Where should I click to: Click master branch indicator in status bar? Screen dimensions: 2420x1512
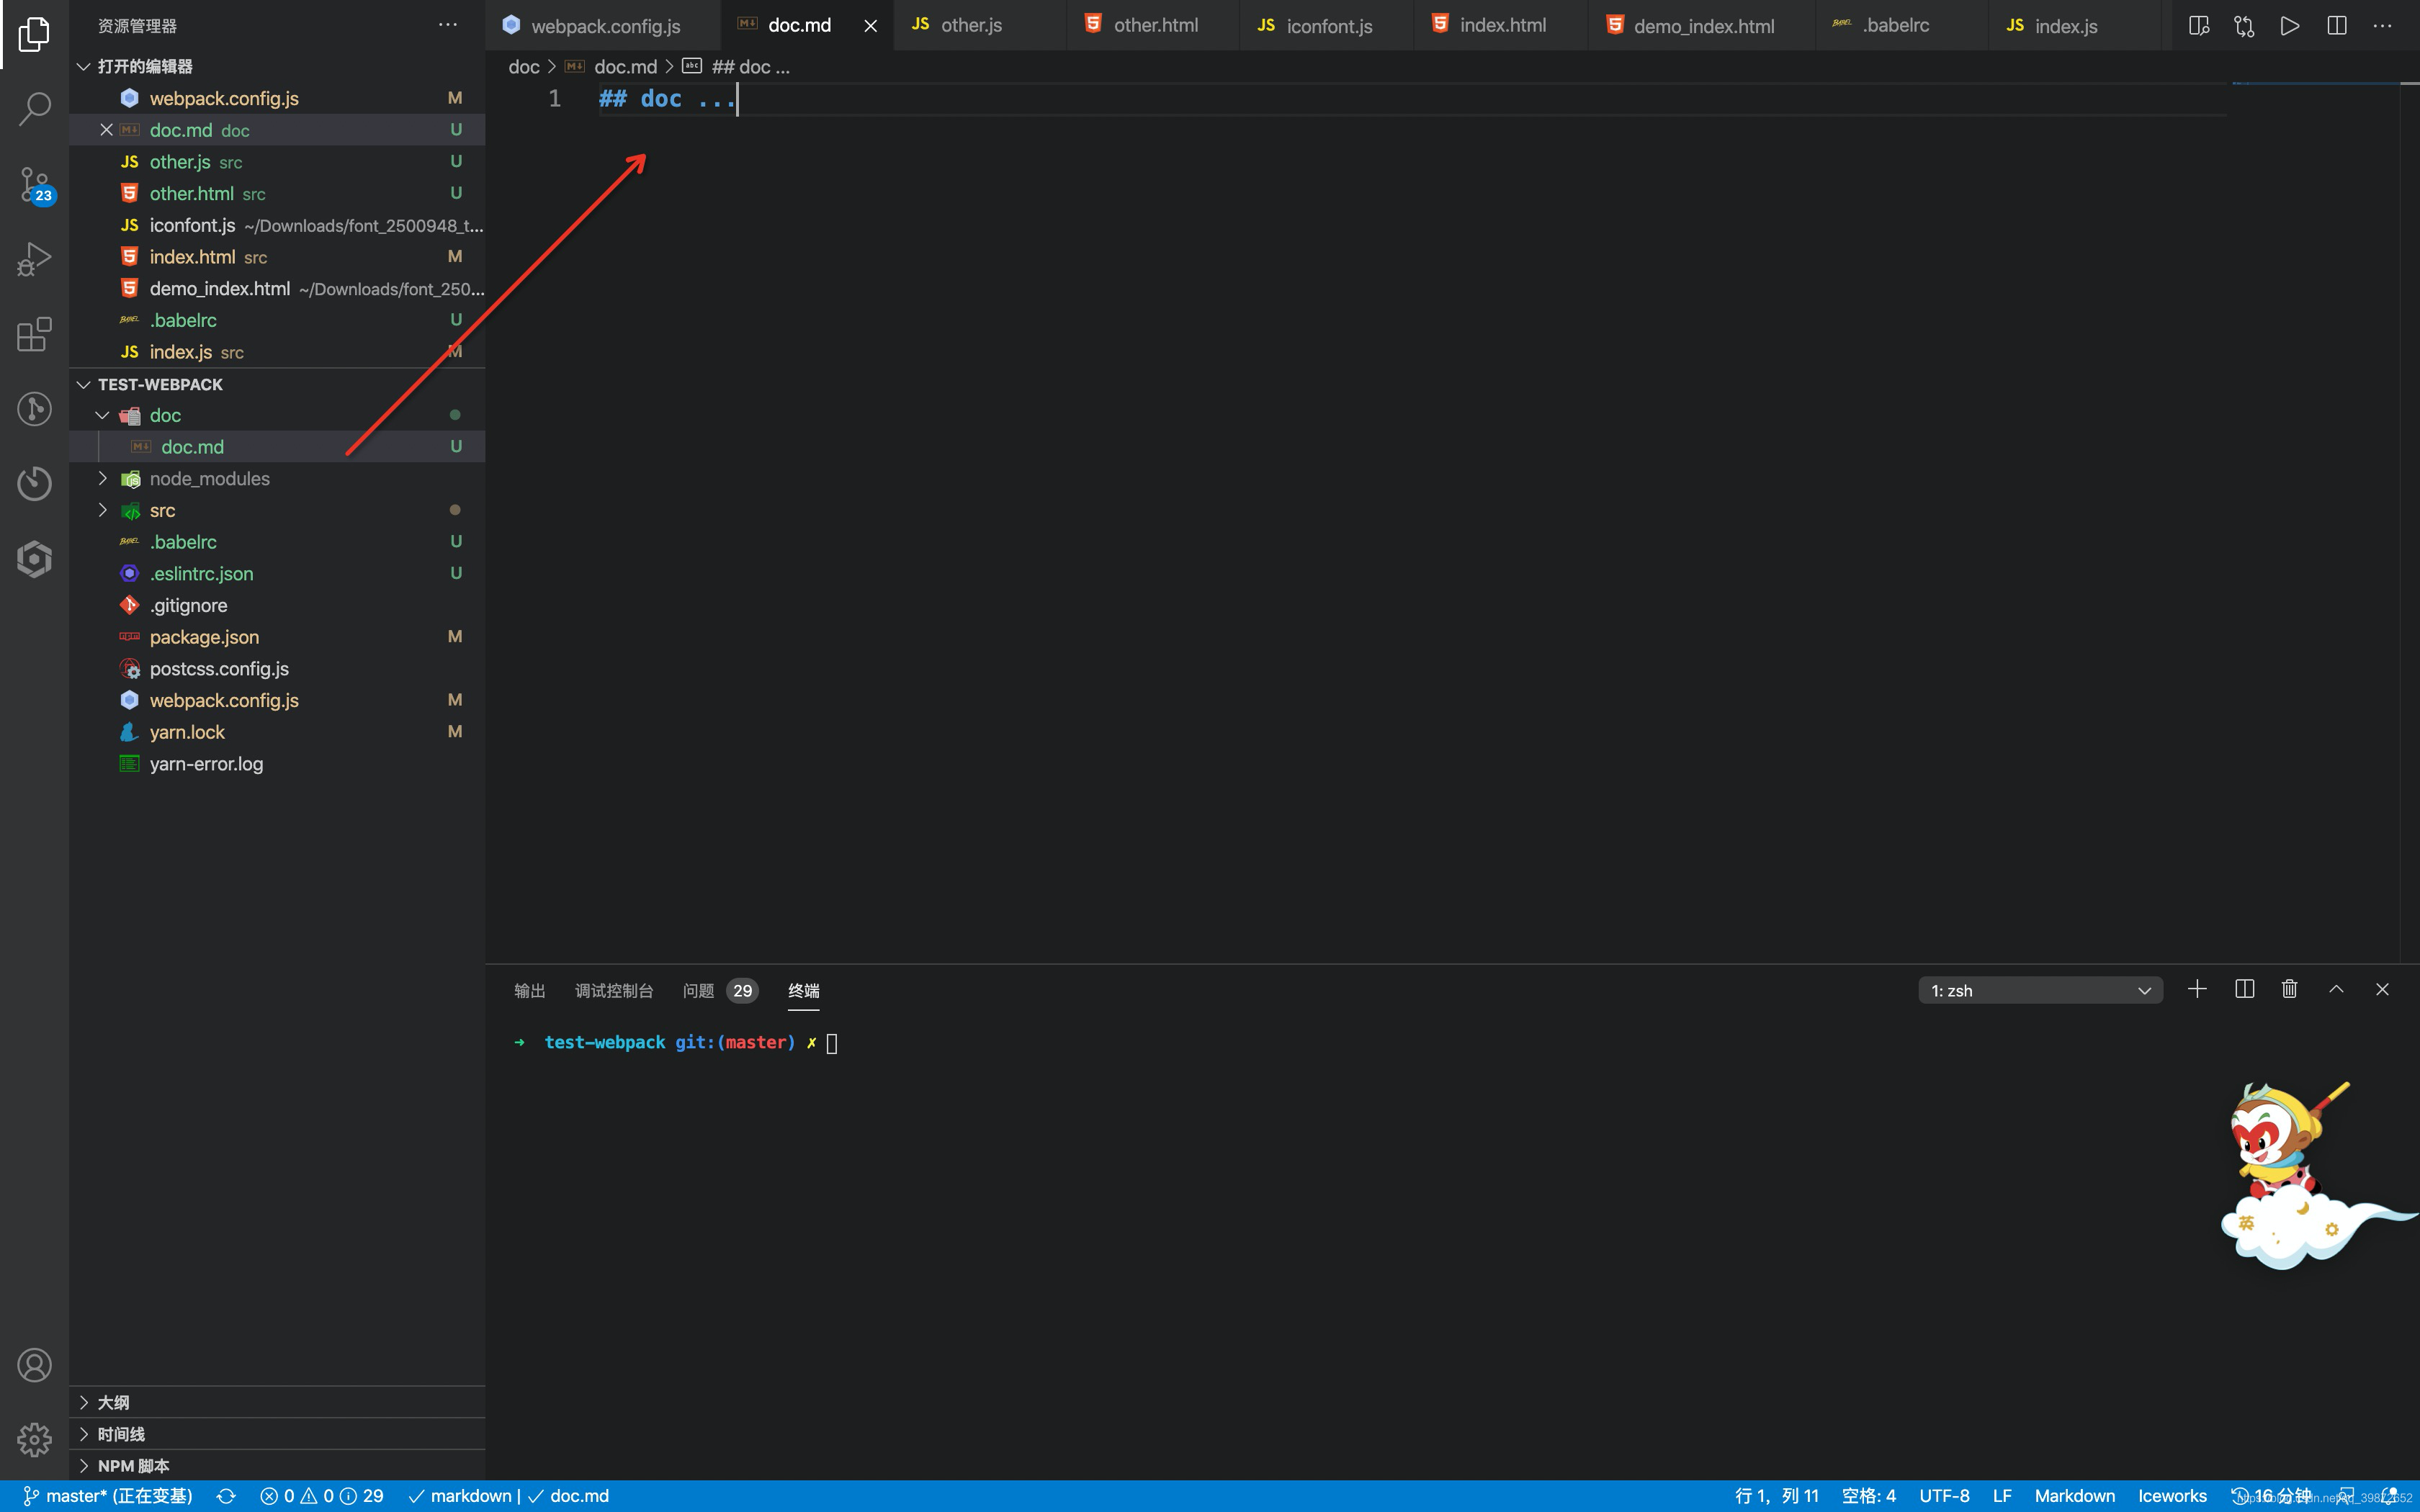point(108,1496)
